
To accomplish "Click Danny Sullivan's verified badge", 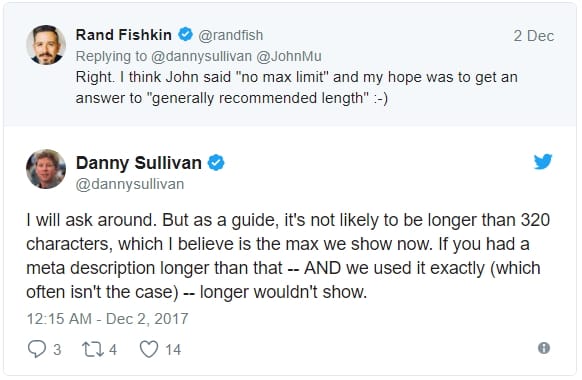I will (x=216, y=163).
